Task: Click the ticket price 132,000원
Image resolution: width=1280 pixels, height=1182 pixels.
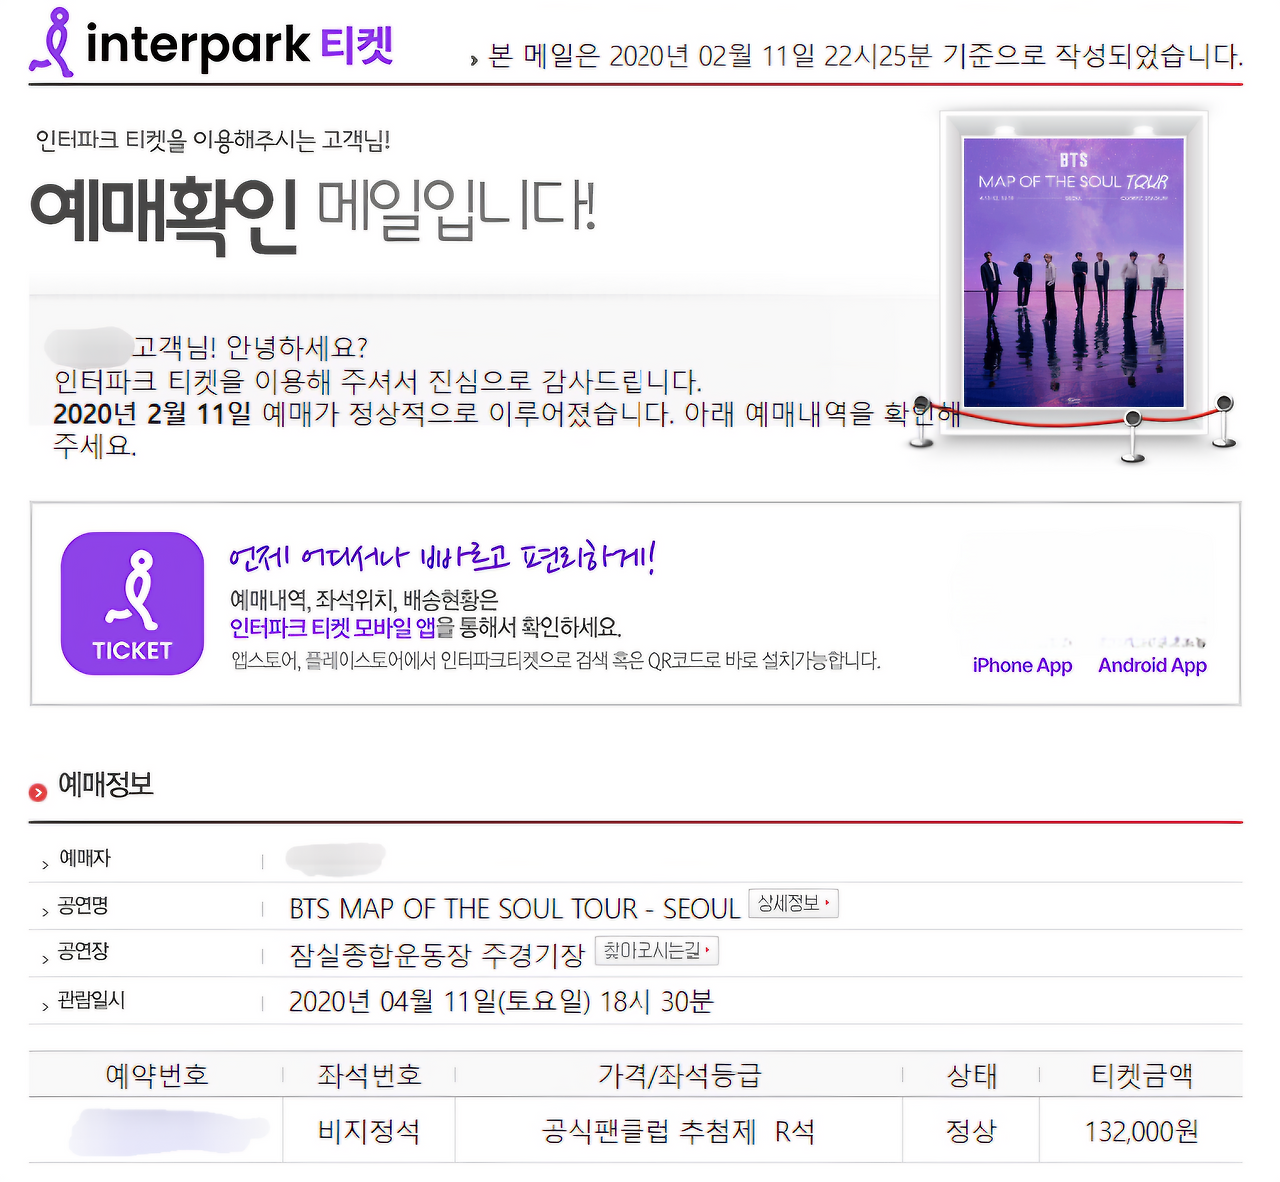Action: [x=1142, y=1132]
